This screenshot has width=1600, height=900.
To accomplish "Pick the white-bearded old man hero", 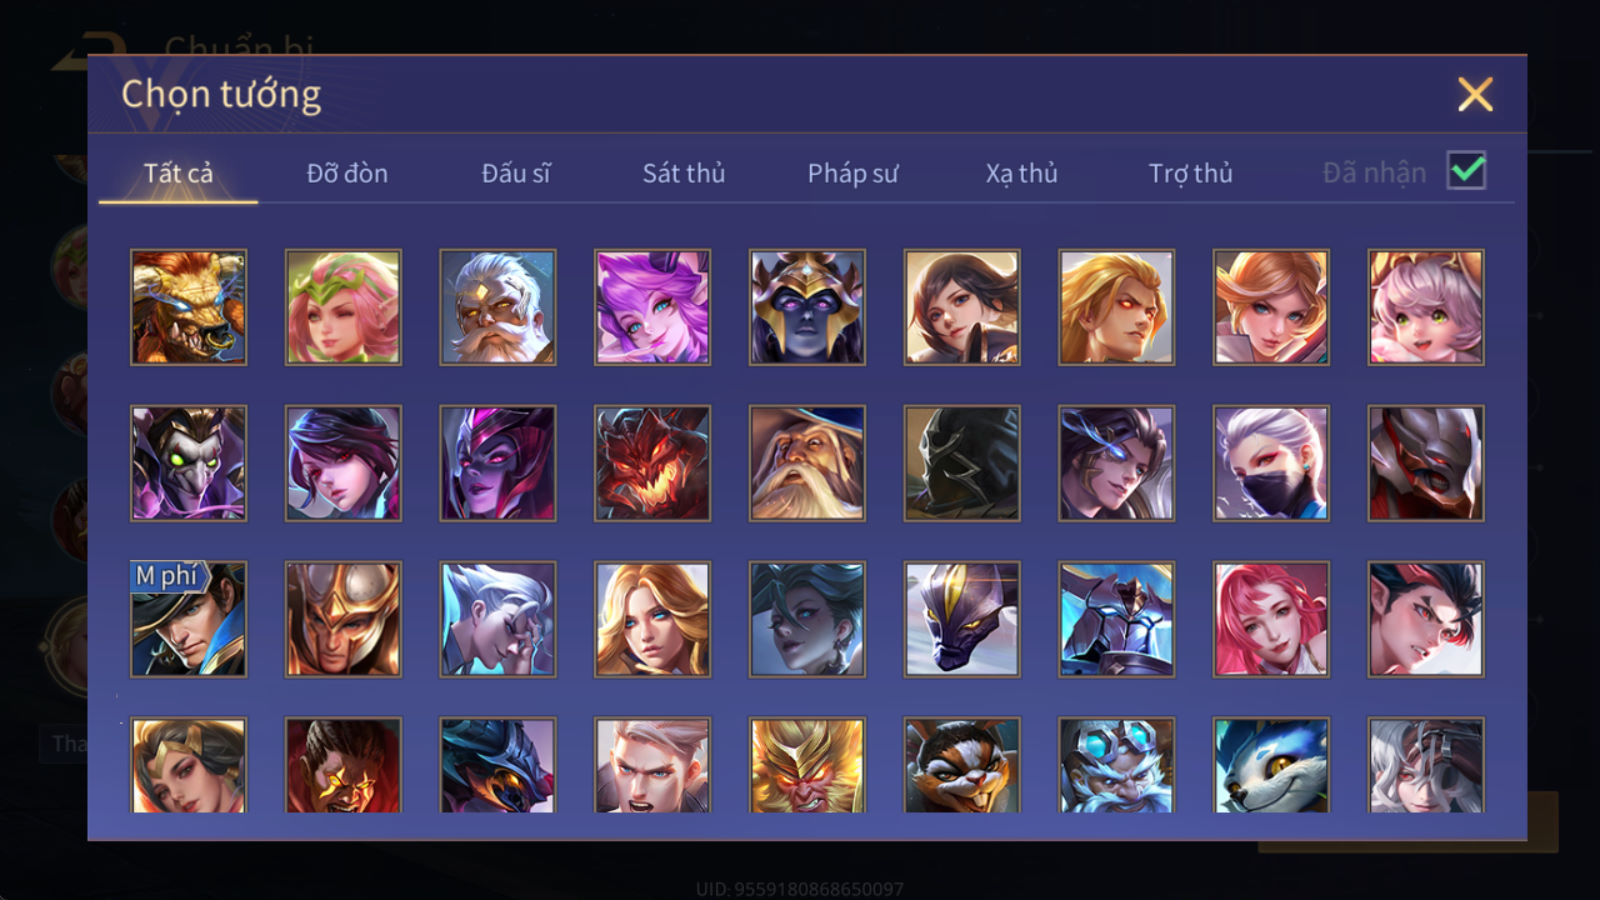I will click(x=497, y=307).
